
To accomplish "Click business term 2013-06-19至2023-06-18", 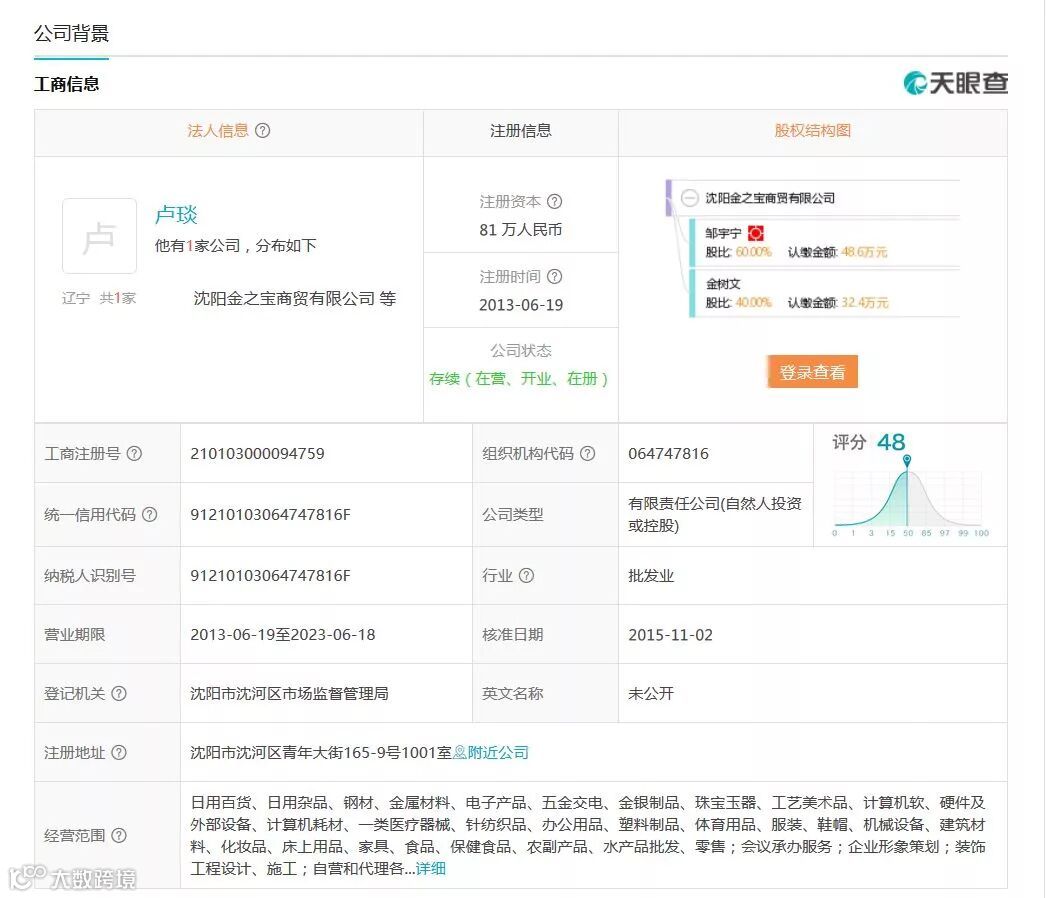I will pos(283,634).
